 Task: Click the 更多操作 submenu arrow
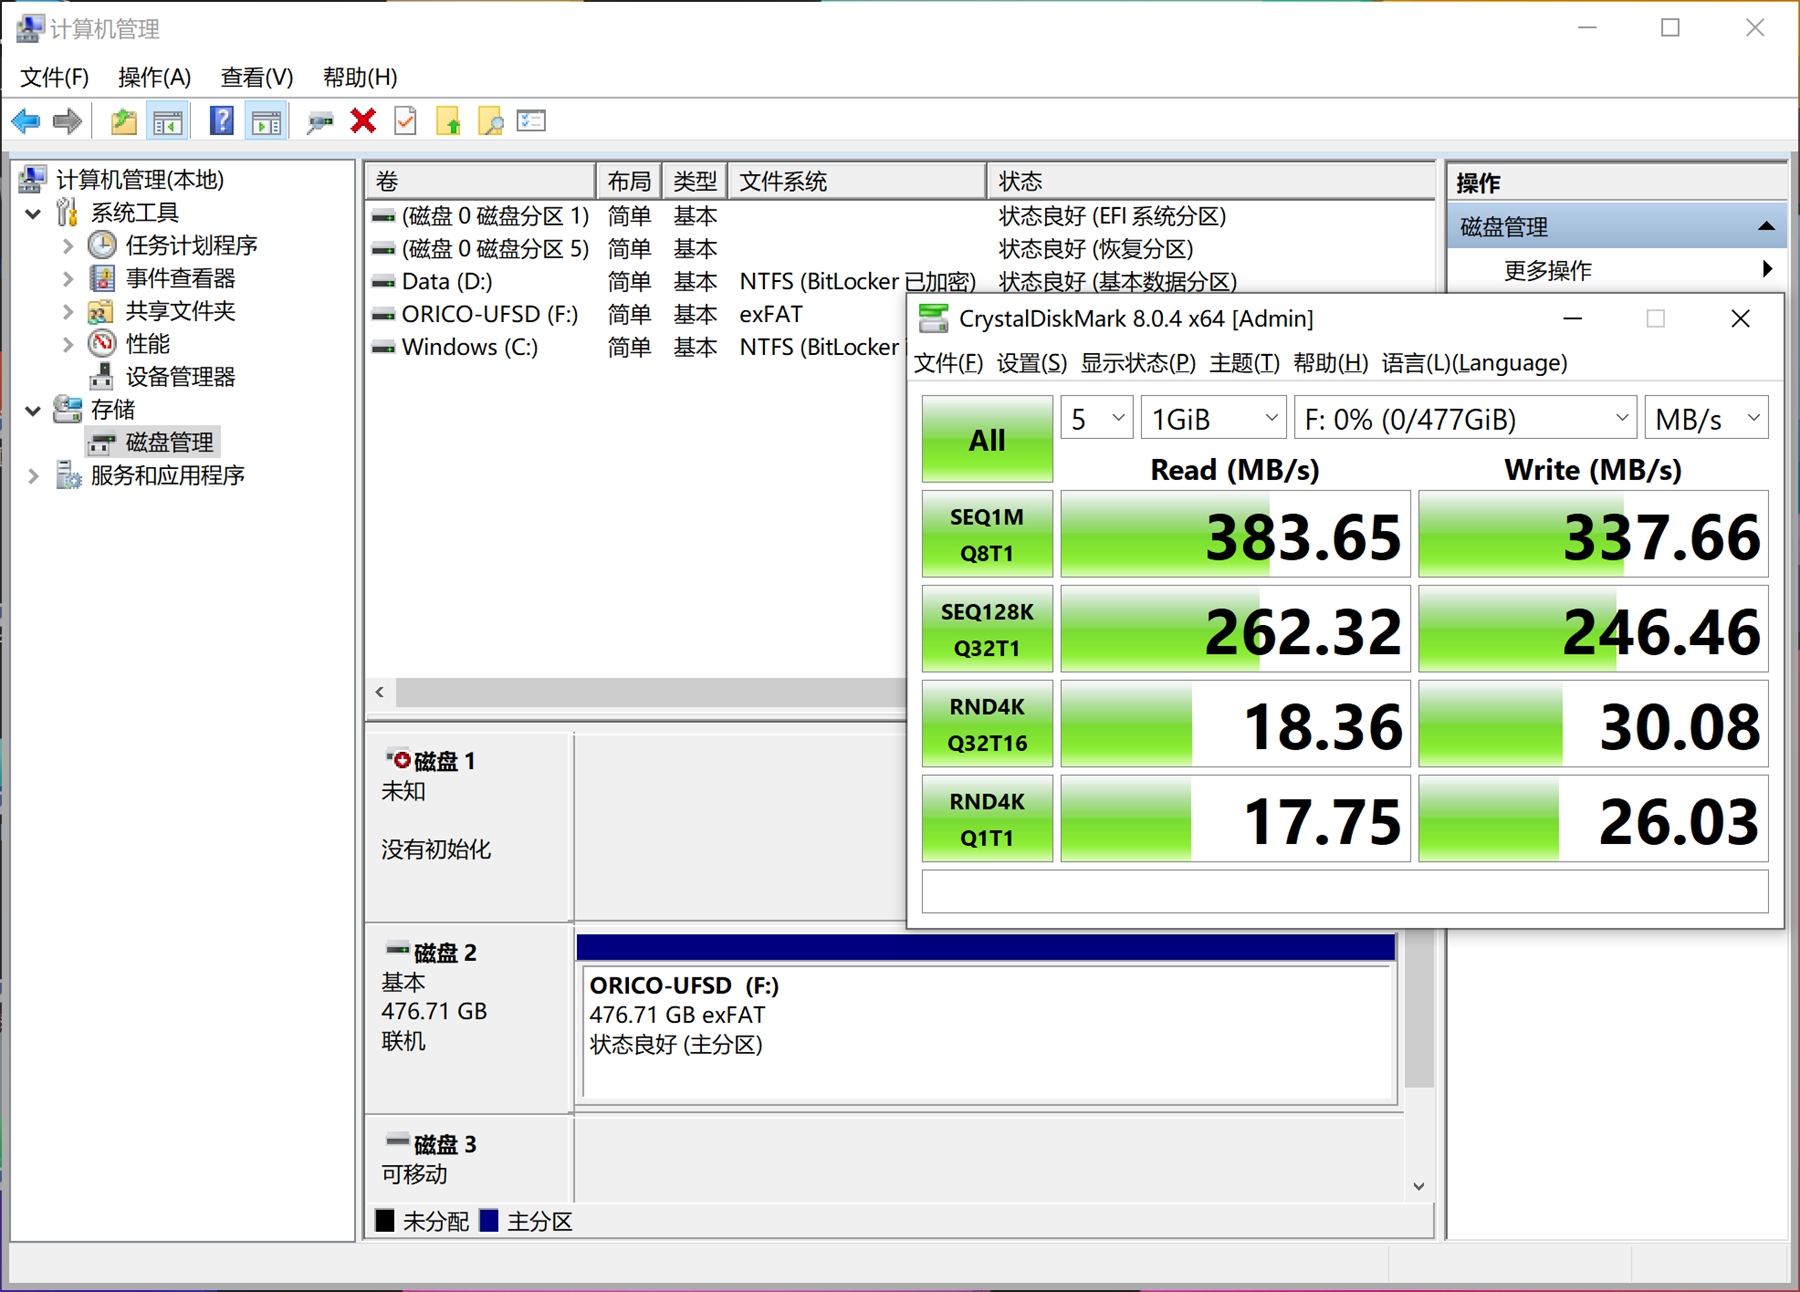click(1767, 270)
